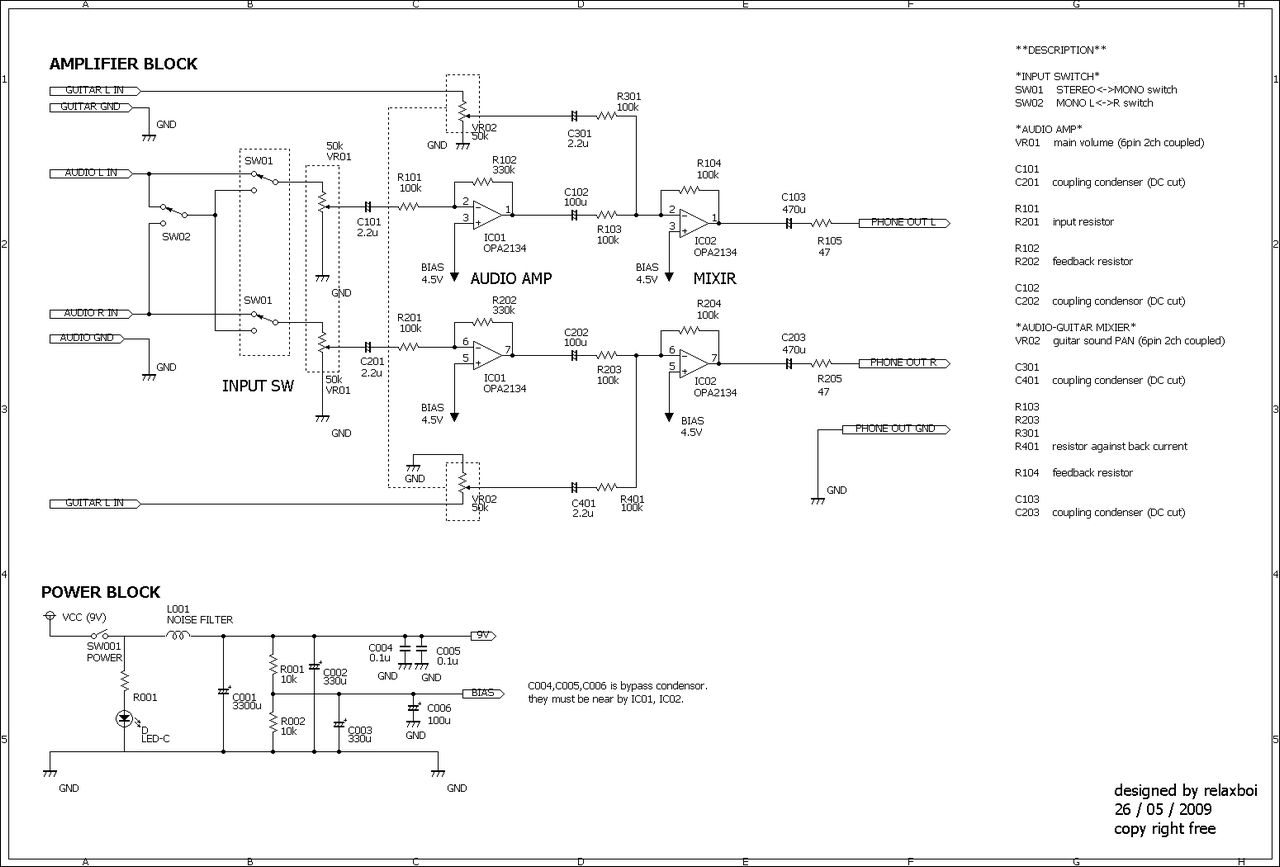
Task: Select capacitor C301 2.2u label
Action: (580, 138)
